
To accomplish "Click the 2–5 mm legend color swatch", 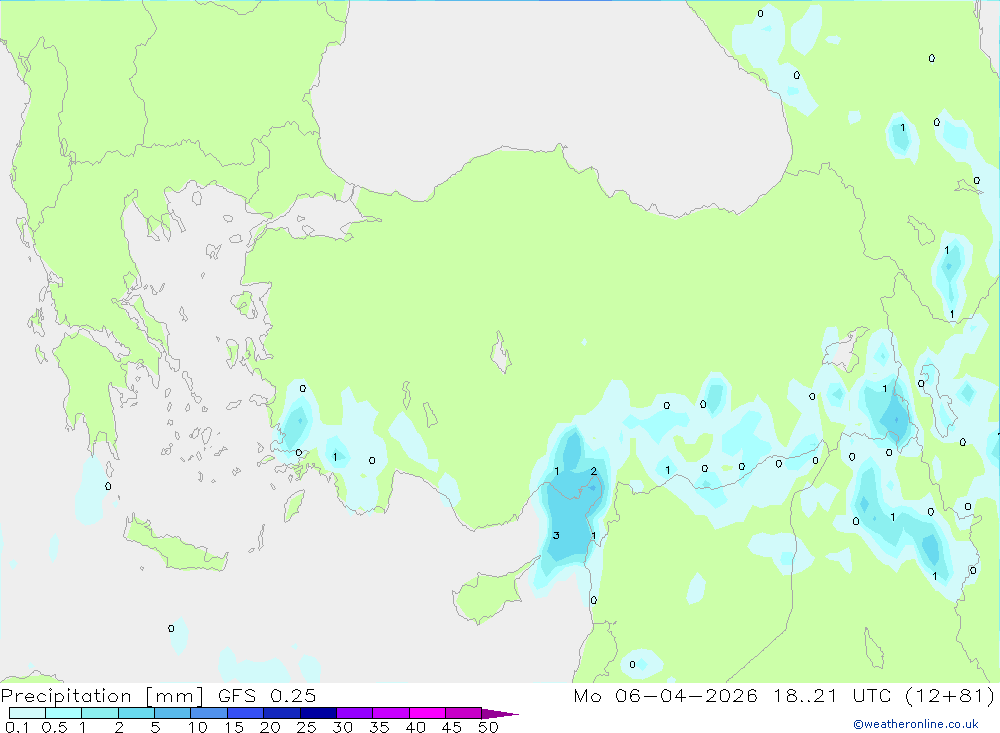I will (136, 713).
